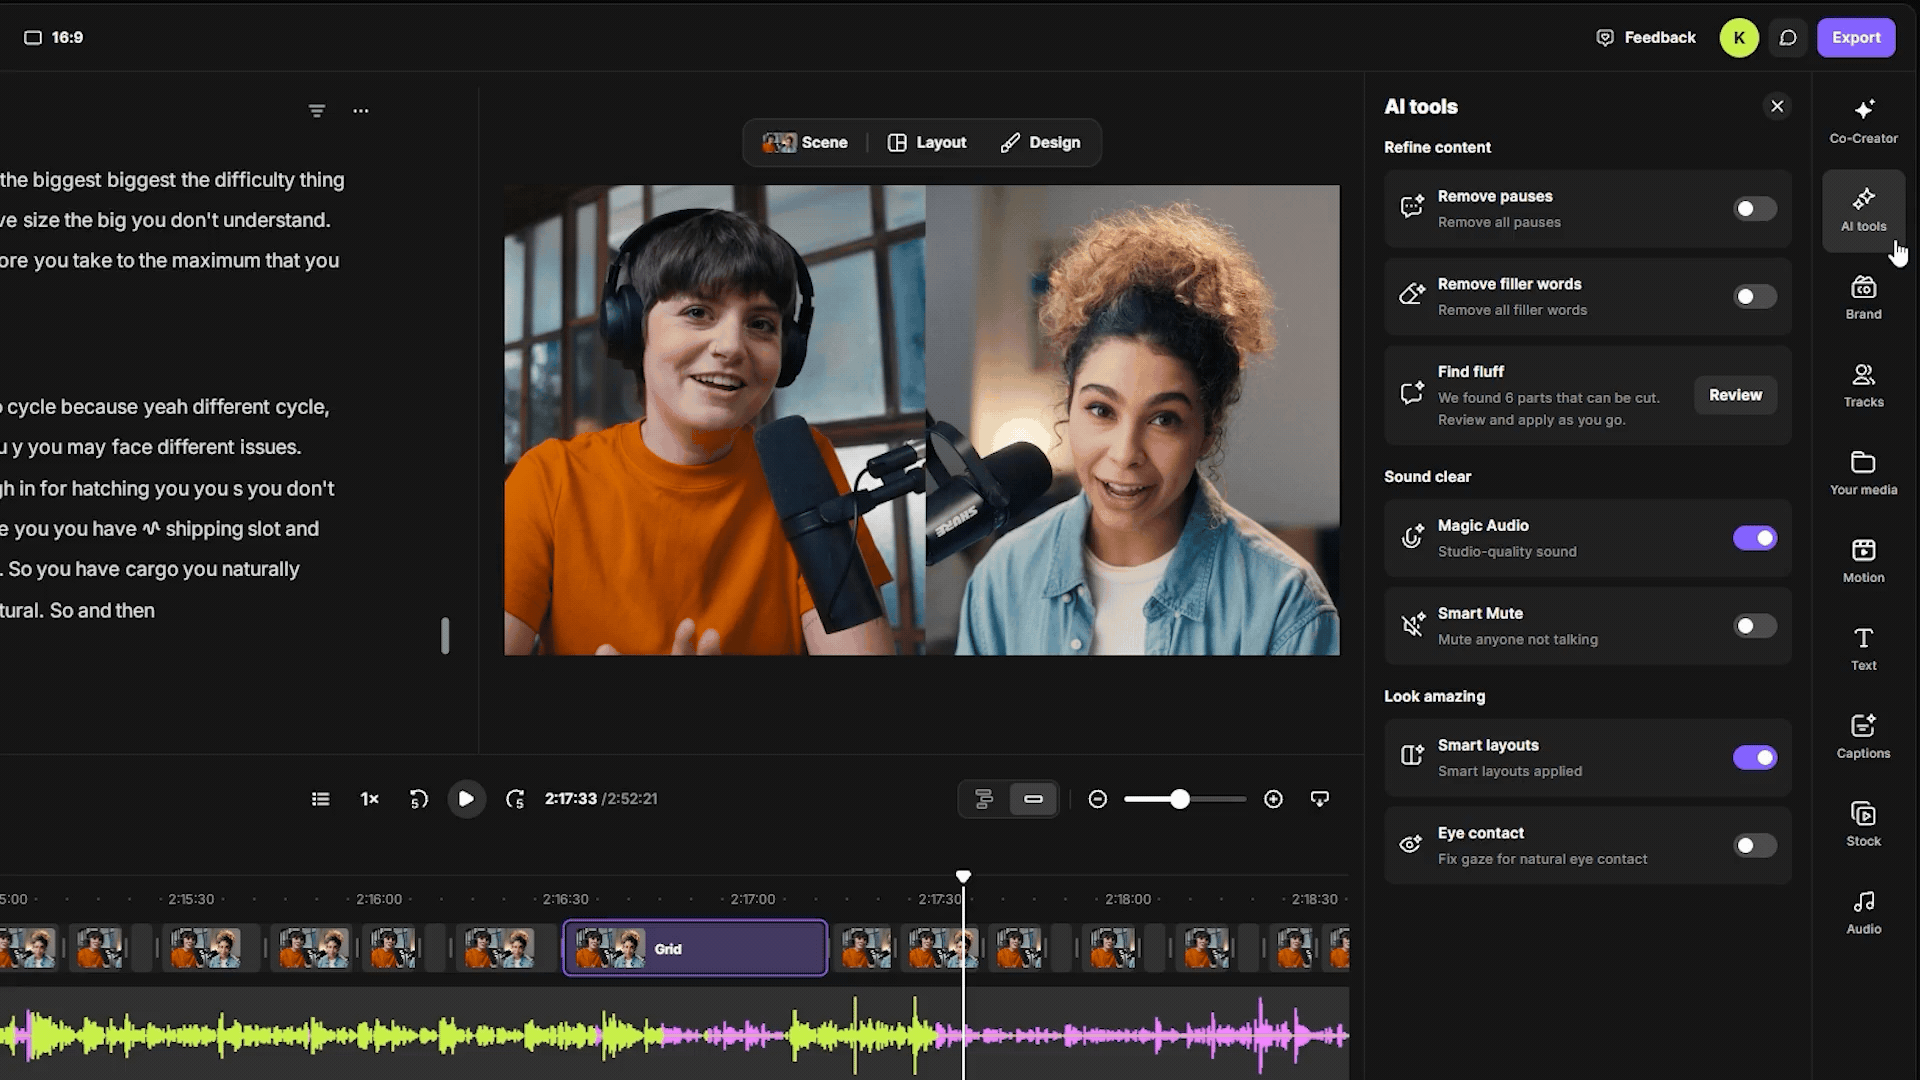Change playback speed 1×

[369, 799]
